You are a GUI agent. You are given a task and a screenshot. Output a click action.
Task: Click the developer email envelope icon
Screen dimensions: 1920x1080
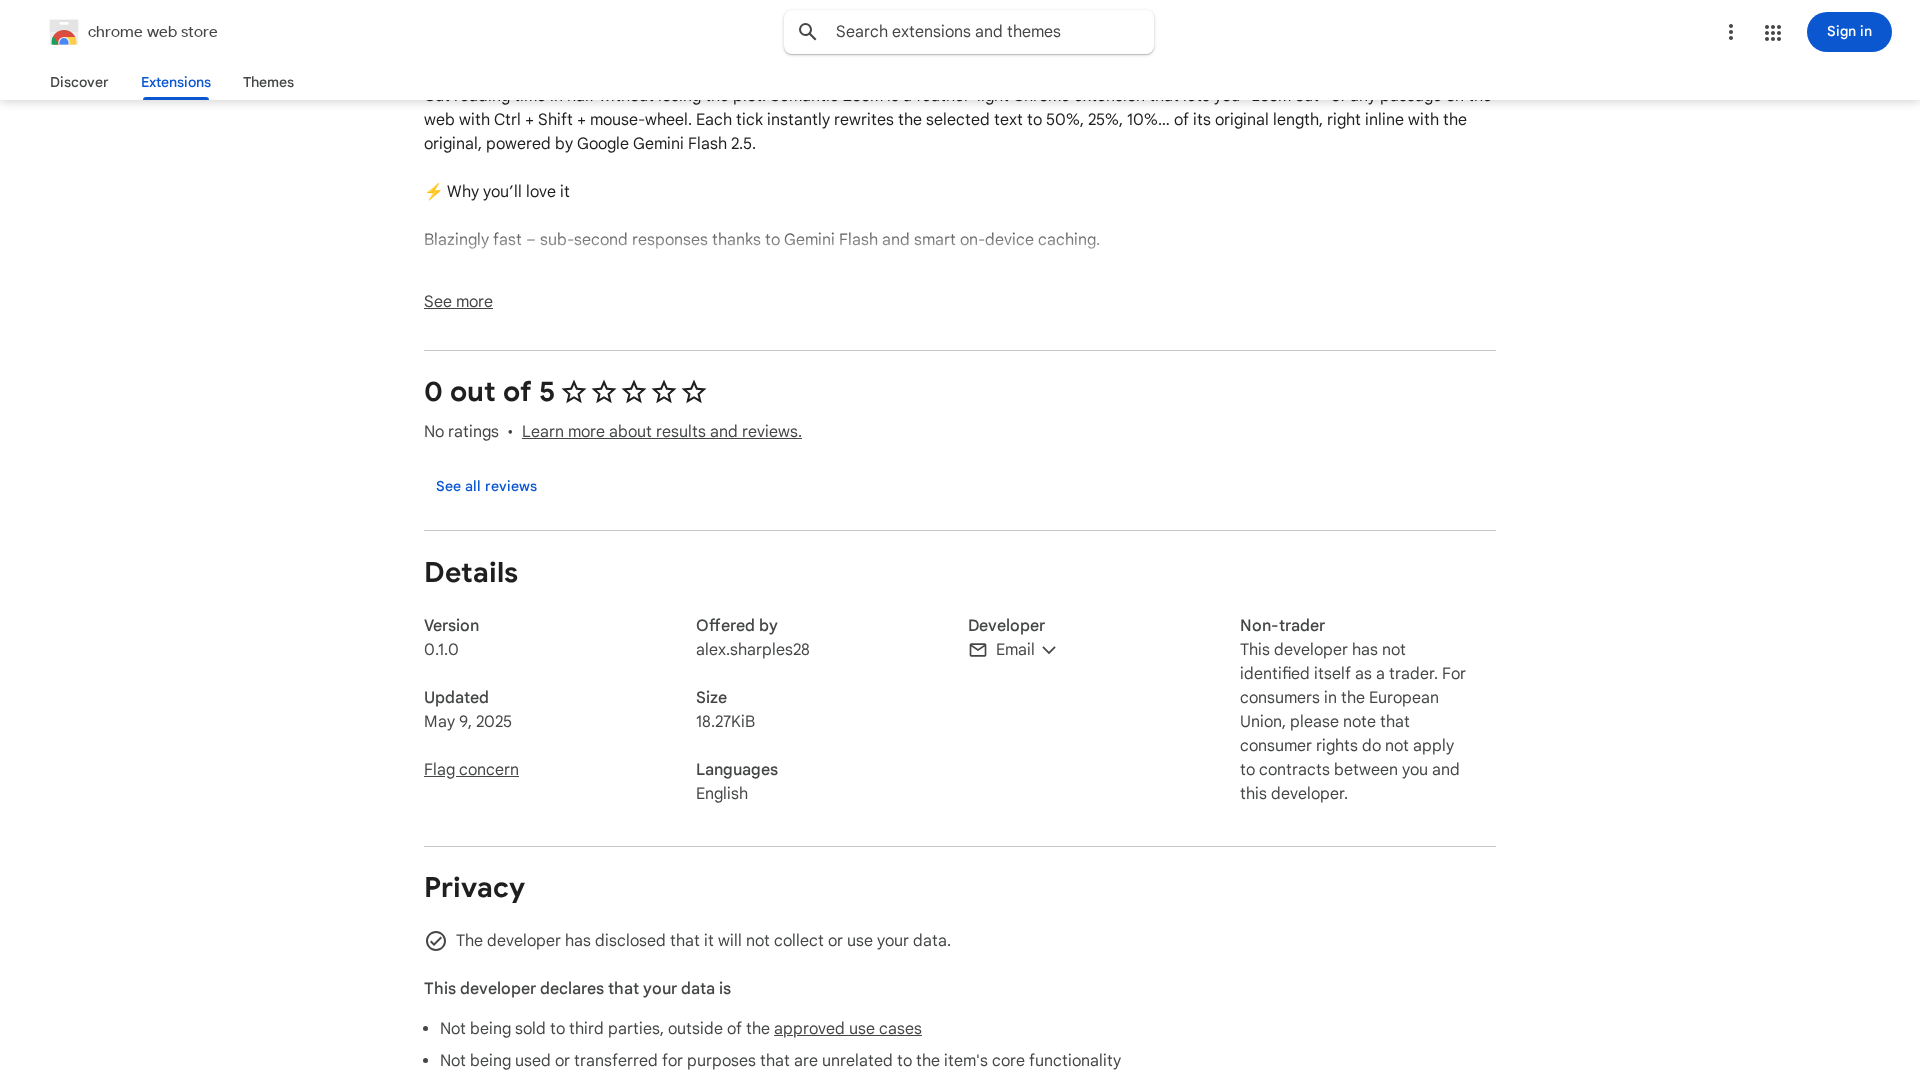click(978, 650)
